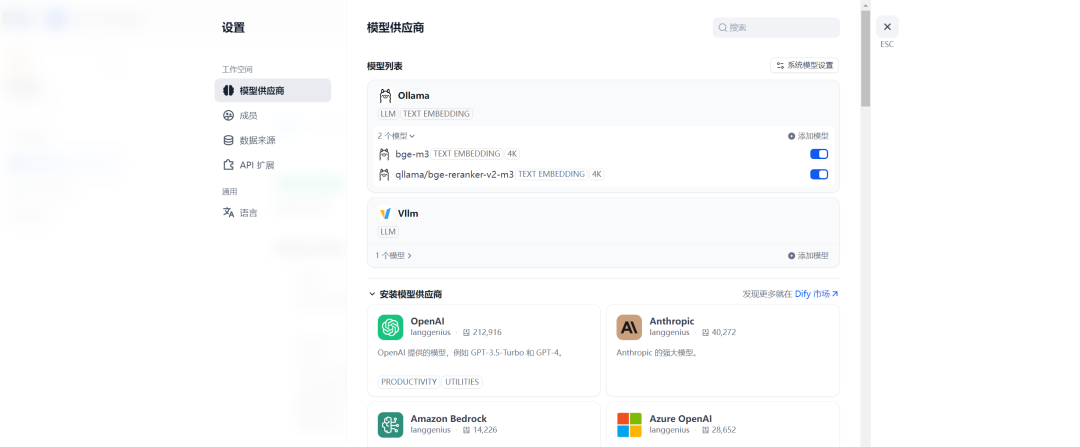Image resolution: width=1080 pixels, height=447 pixels.
Task: Open the Anthropic provider card
Action: (723, 351)
